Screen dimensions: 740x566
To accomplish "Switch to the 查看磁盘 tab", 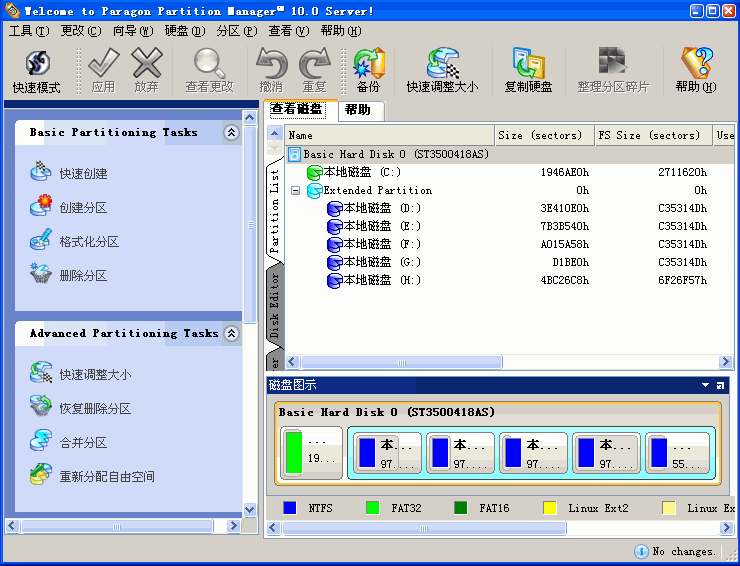I will pyautogui.click(x=301, y=110).
